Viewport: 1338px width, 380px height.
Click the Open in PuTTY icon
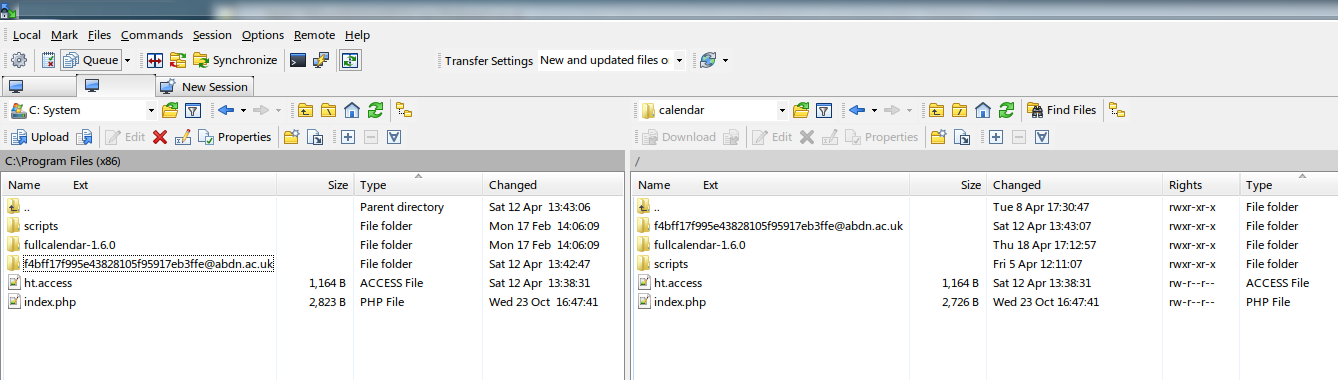point(321,60)
